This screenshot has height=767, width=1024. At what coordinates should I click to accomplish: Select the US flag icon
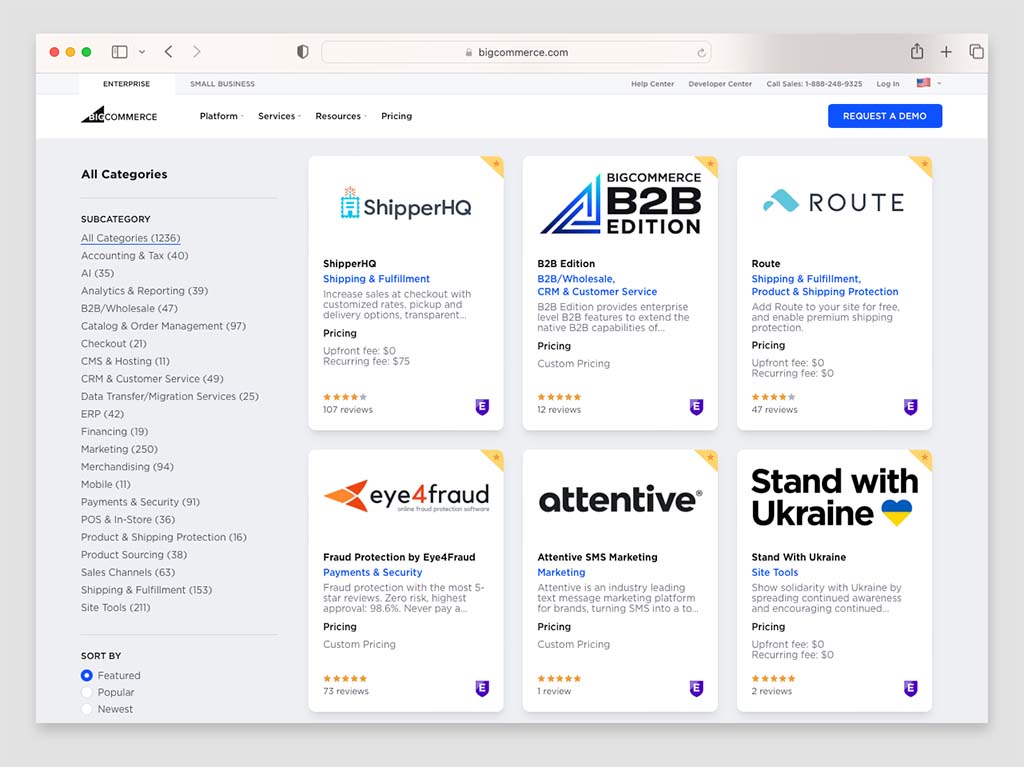pyautogui.click(x=923, y=83)
